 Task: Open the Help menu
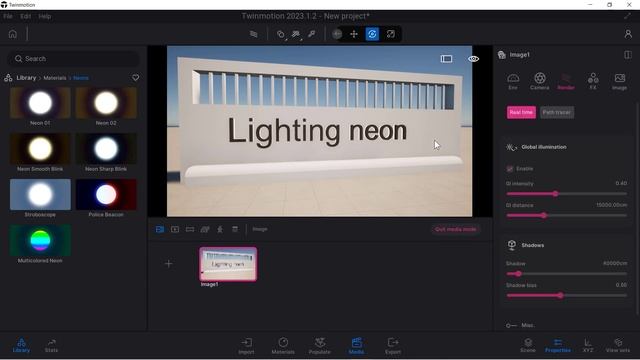click(44, 16)
